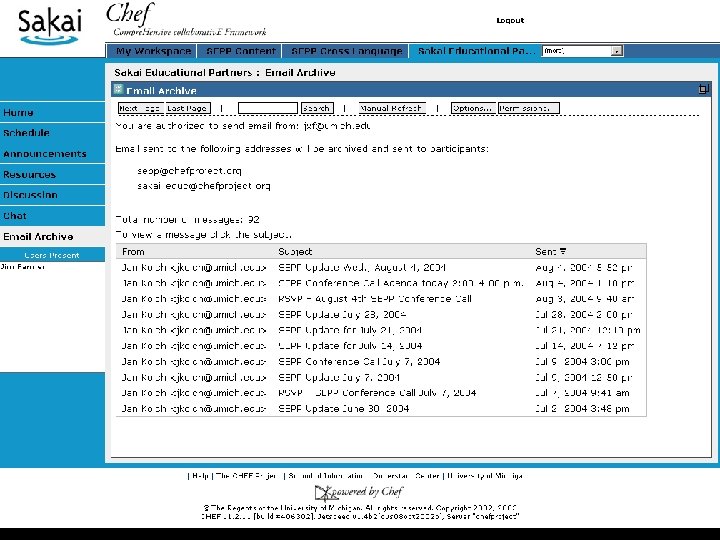Screen dimensions: 720x540
Task: Open the Options... button
Action: point(473,108)
